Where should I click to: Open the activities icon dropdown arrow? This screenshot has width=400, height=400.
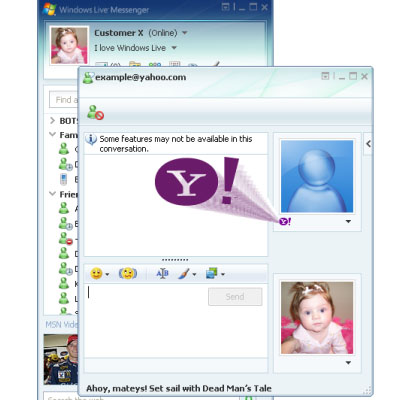tap(223, 275)
